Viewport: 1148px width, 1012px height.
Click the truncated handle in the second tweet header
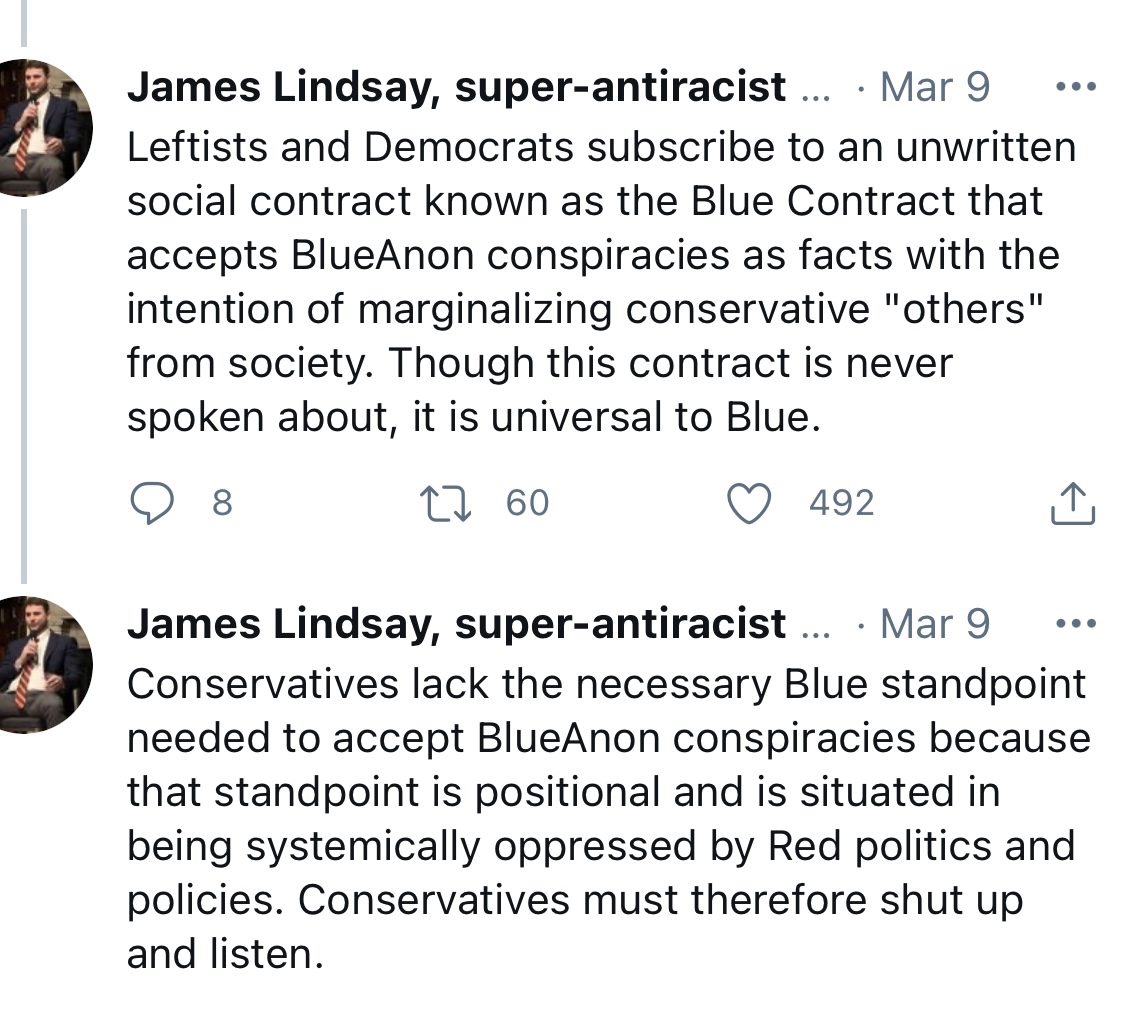[816, 627]
